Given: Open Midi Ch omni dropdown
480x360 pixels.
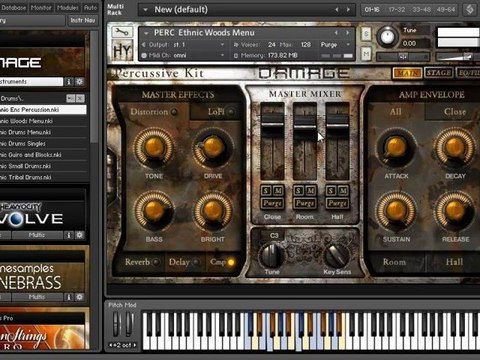Looking at the screenshot, I should coord(223,55).
